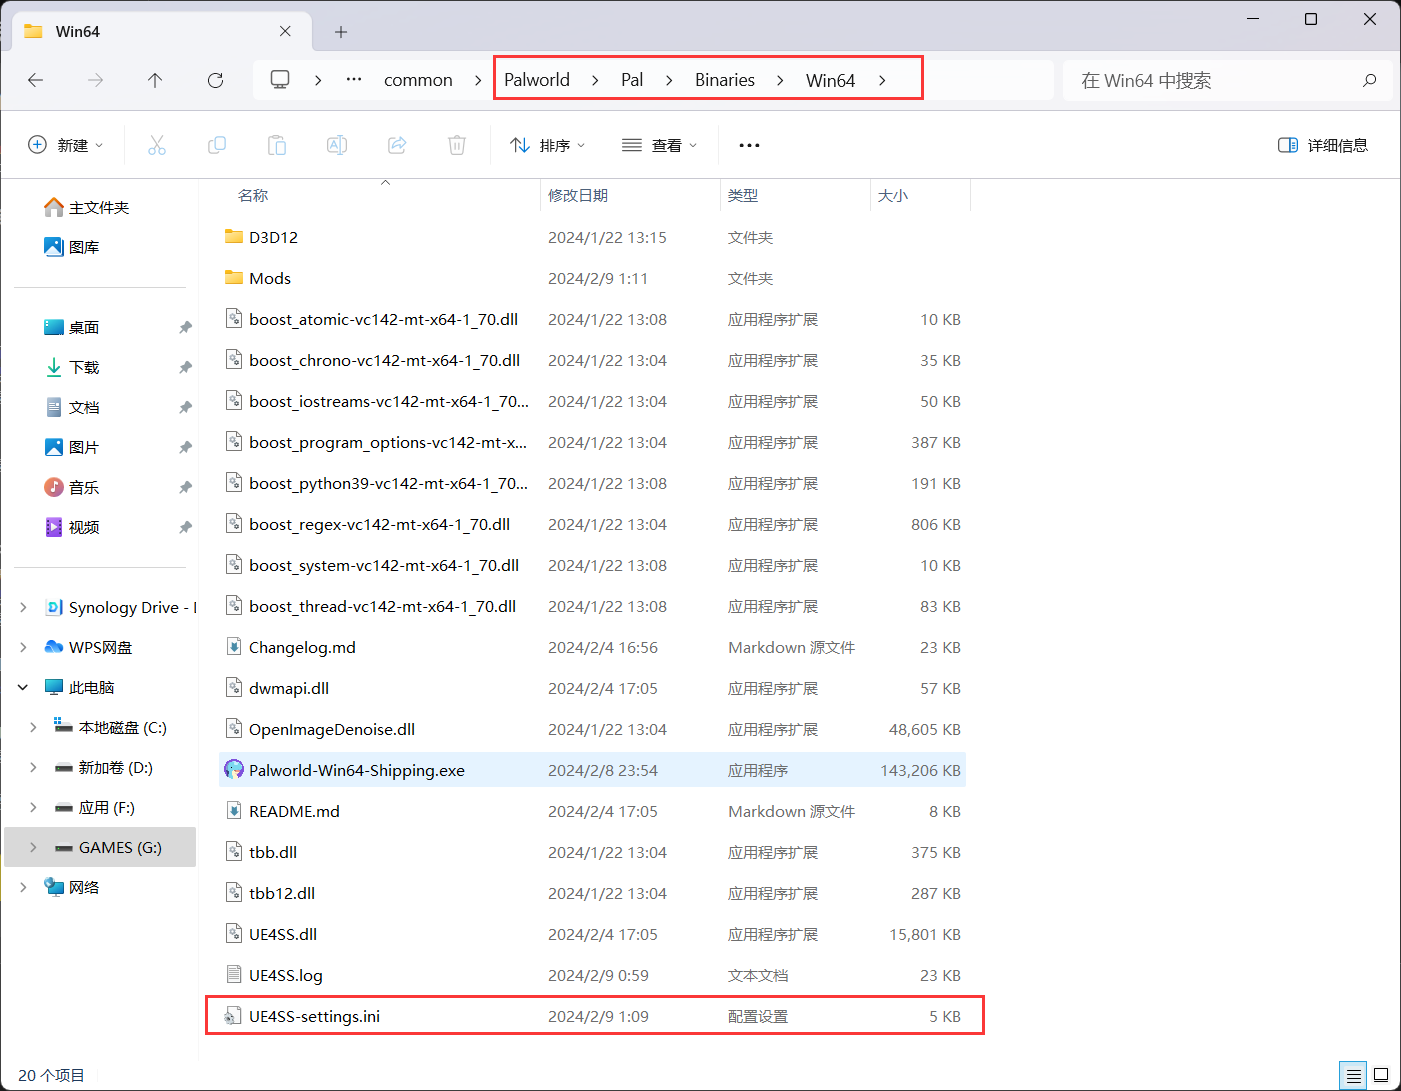Viewport: 1401px width, 1091px height.
Task: Open the 新建 new item dropdown
Action: click(x=66, y=145)
